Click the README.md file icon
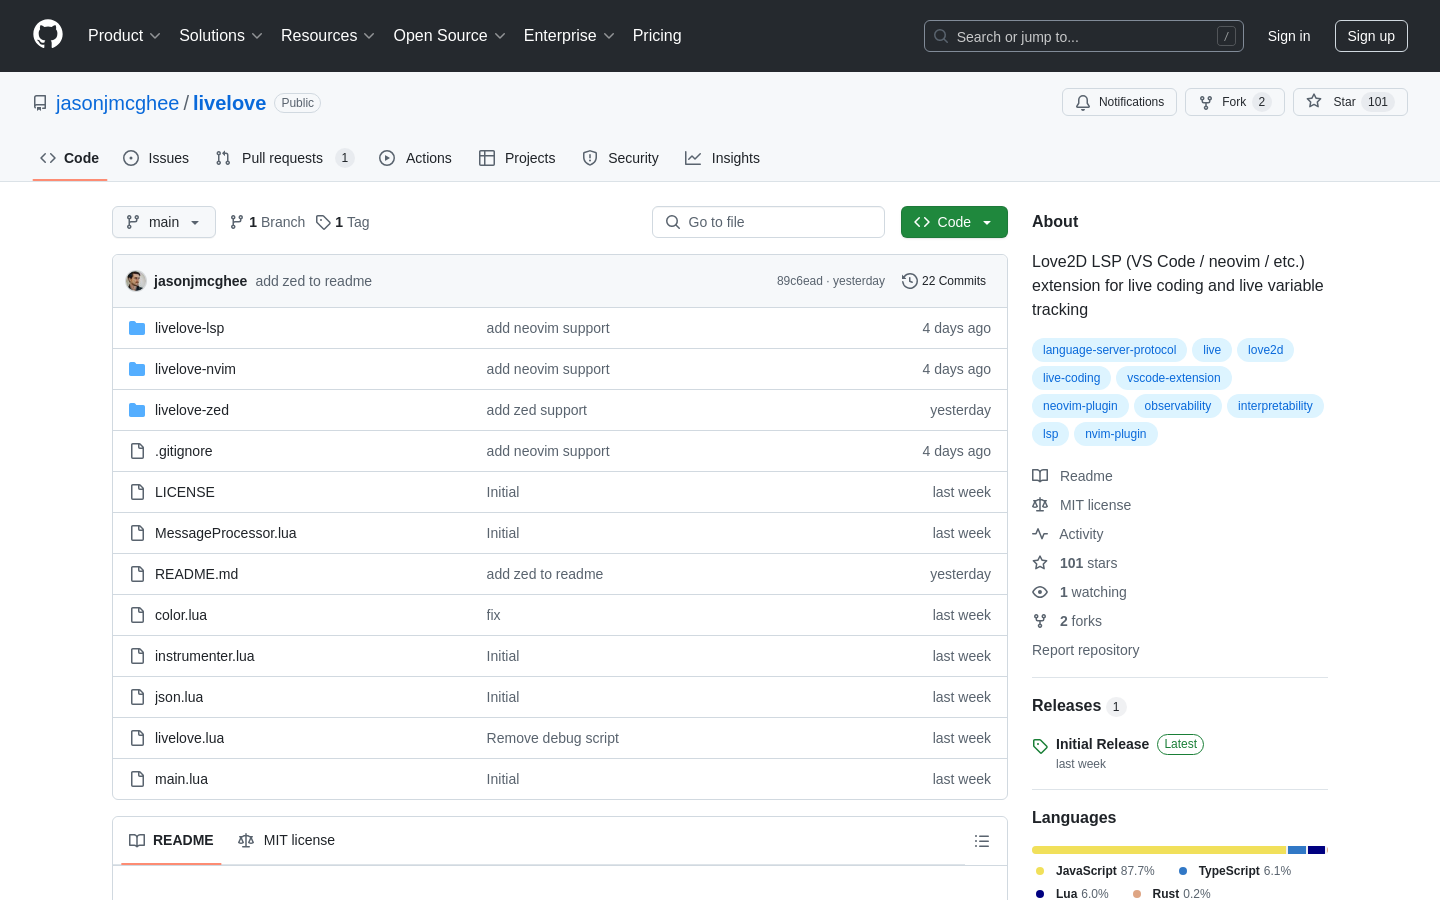Image resolution: width=1440 pixels, height=900 pixels. [137, 574]
